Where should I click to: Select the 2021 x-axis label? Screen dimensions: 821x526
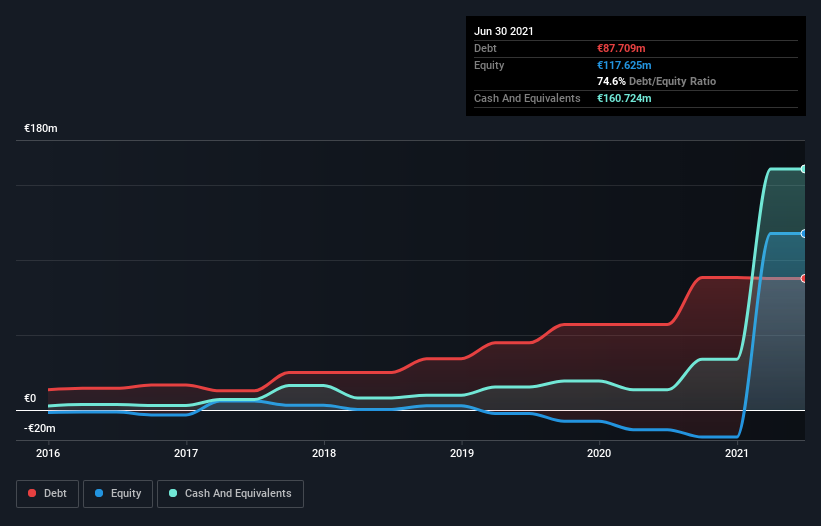737,453
